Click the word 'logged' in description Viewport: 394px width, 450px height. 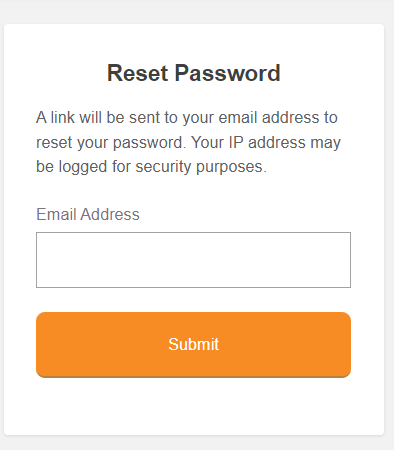point(83,167)
